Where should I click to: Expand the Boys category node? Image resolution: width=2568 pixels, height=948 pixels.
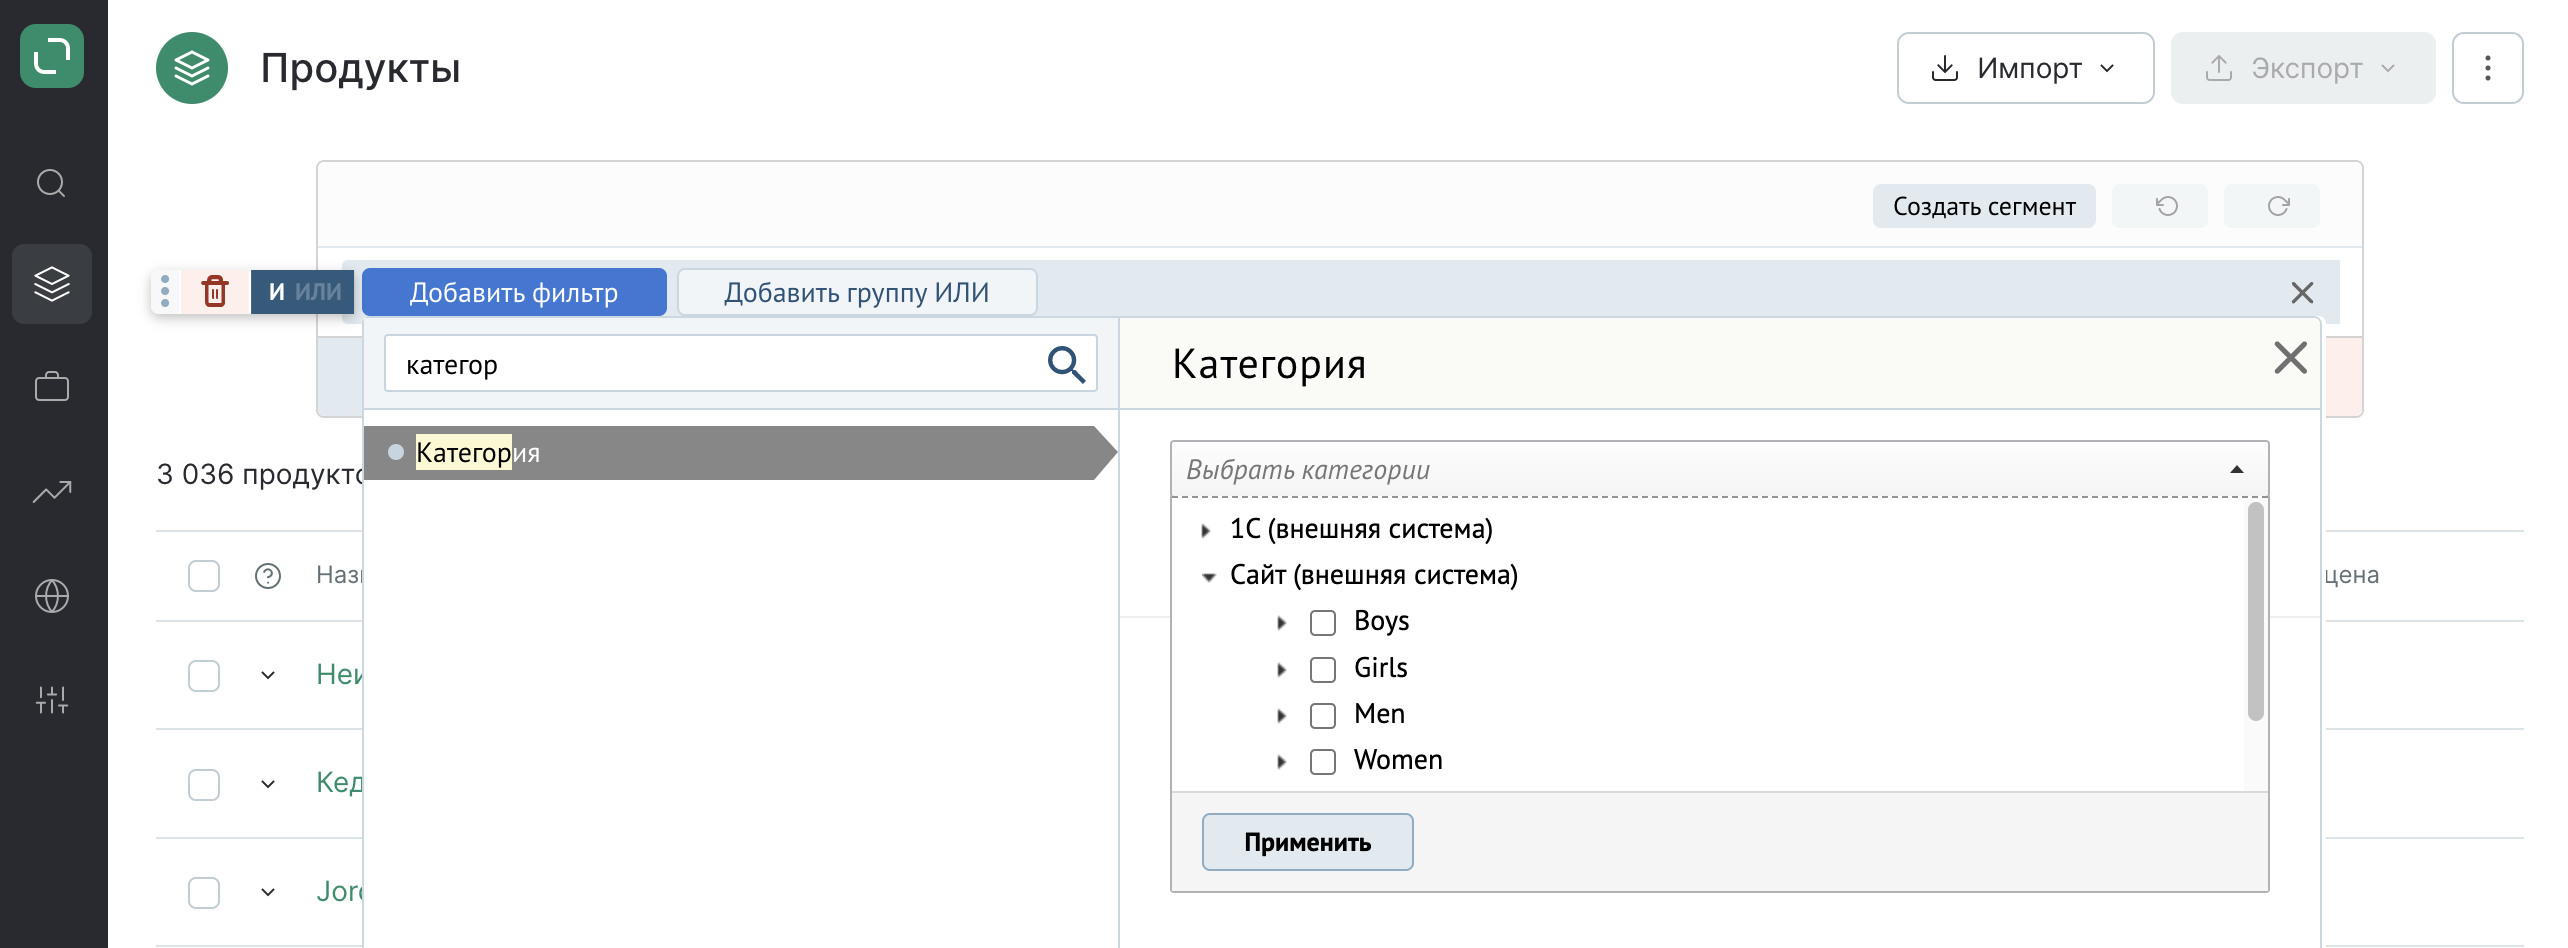1282,623
